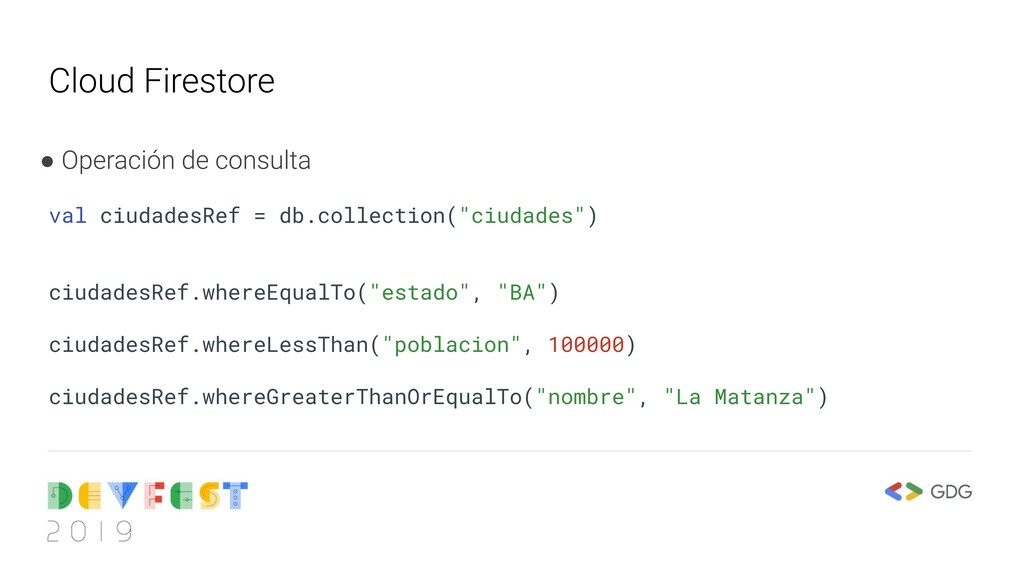
Task: Click the green letter D in the DevFest logo
Action: click(x=60, y=496)
